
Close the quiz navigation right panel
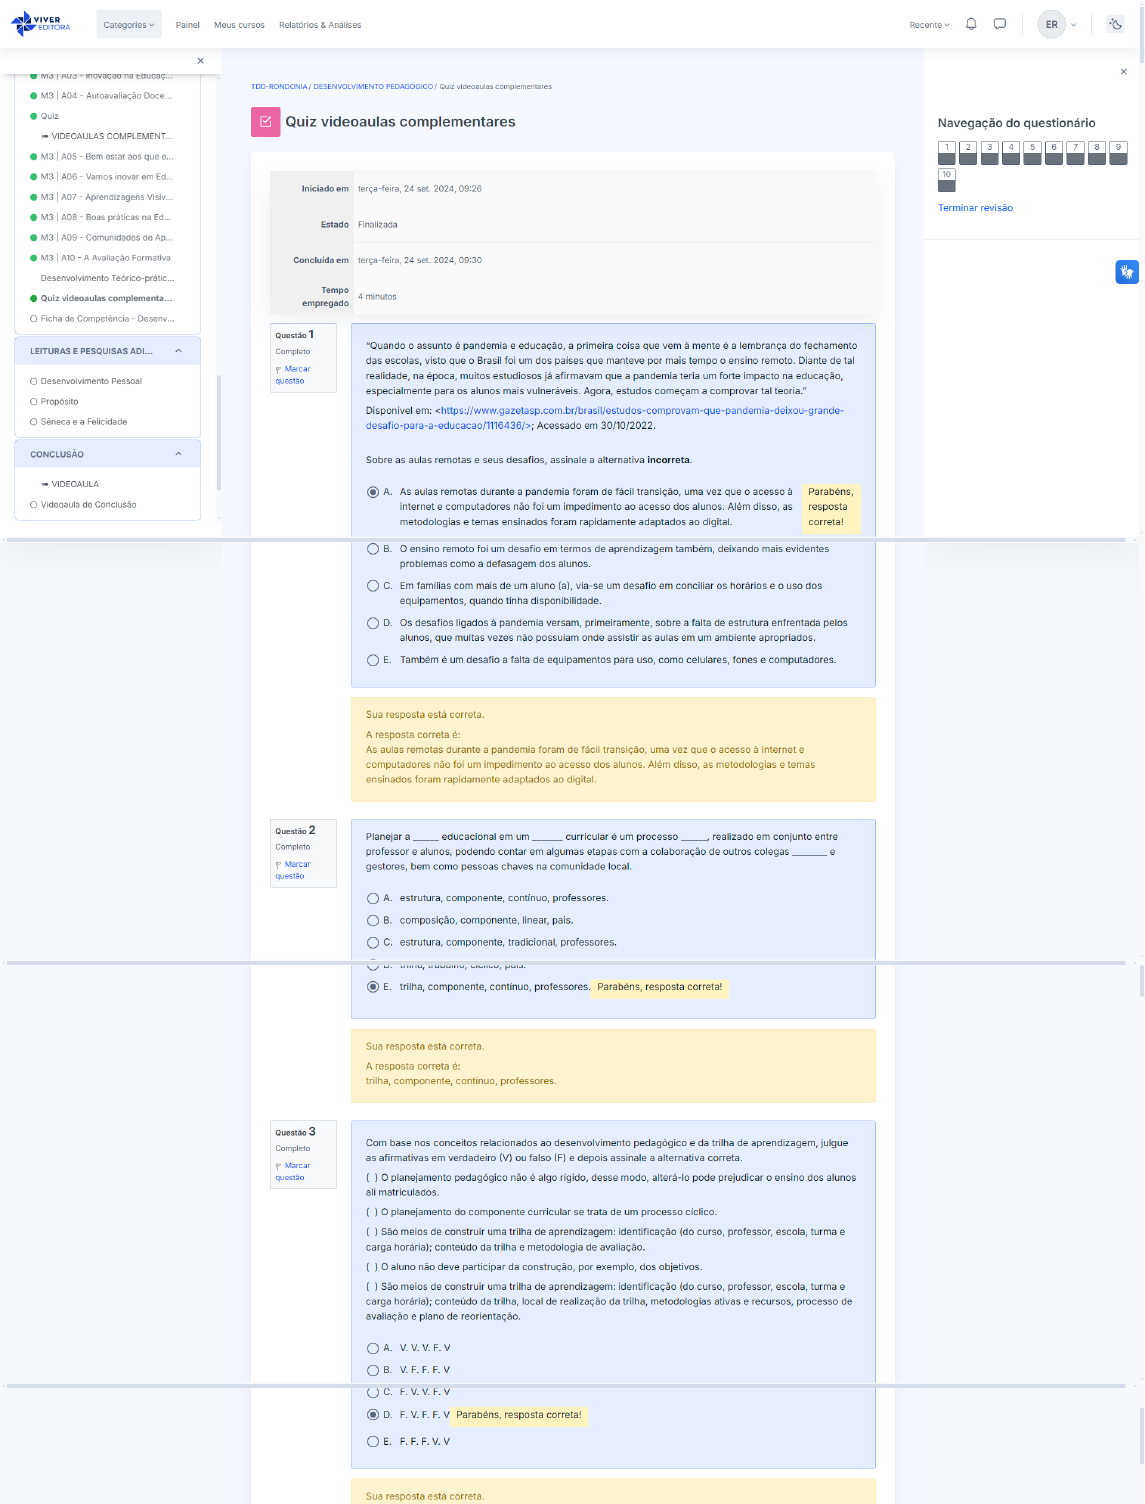tap(1123, 72)
